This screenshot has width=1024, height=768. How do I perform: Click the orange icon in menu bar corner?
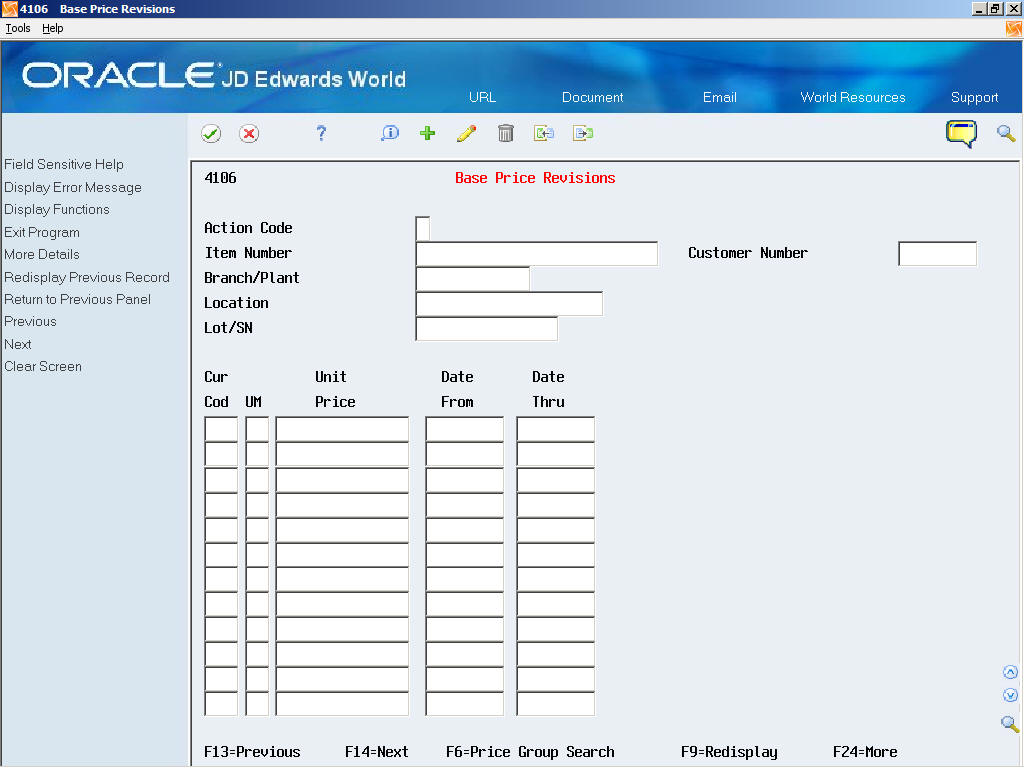(x=1014, y=28)
